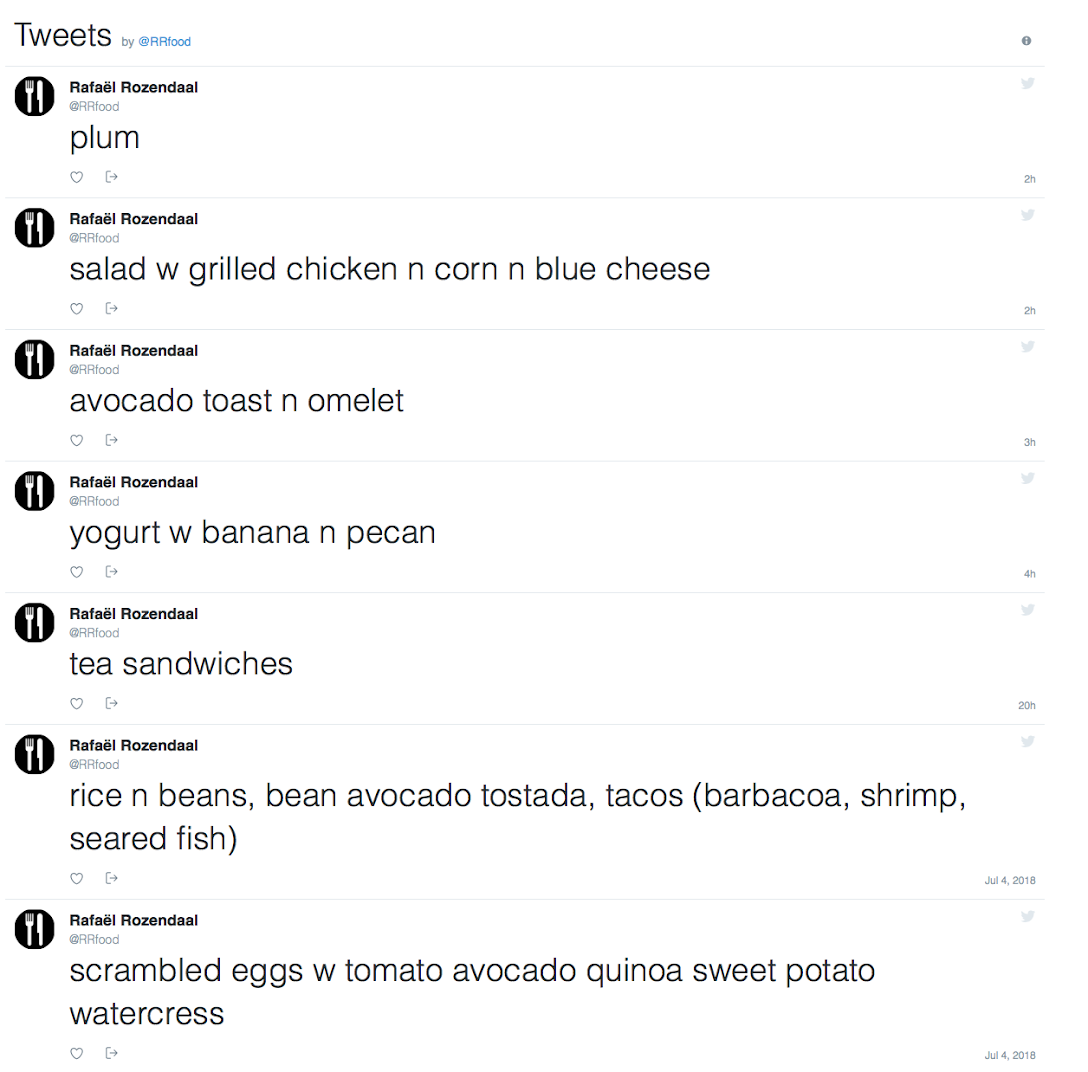Open the @RRfood link in the header

164,42
